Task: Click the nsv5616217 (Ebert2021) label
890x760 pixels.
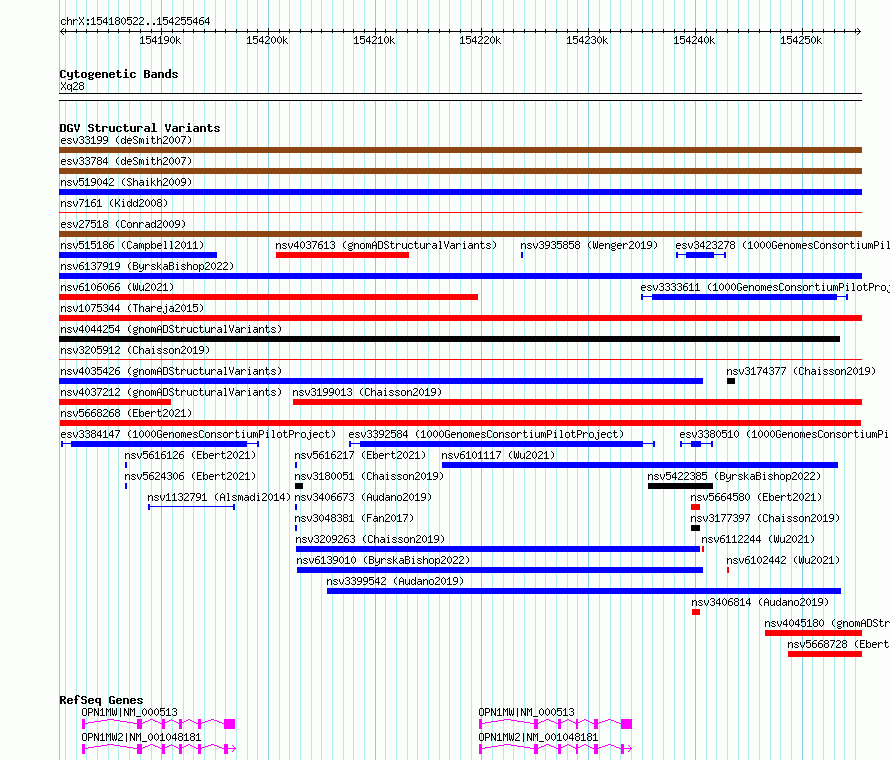Action: click(360, 455)
